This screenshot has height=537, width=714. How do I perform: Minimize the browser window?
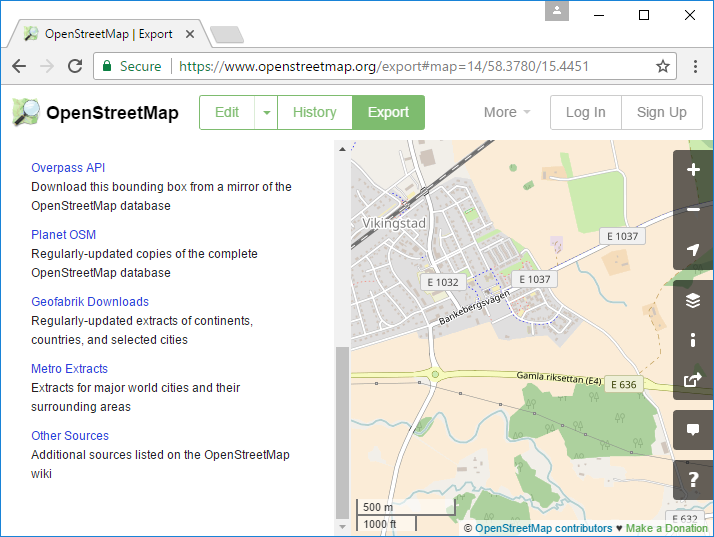[x=599, y=15]
